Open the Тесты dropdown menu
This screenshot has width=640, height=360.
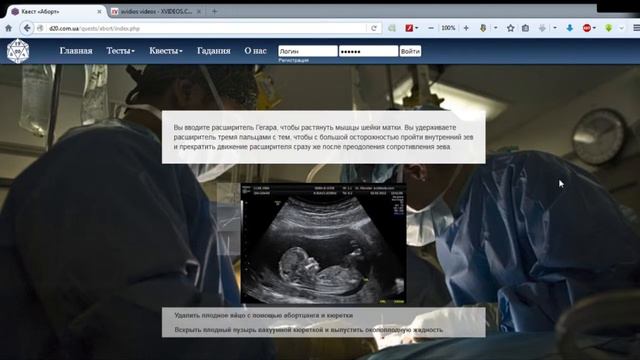pyautogui.click(x=120, y=51)
